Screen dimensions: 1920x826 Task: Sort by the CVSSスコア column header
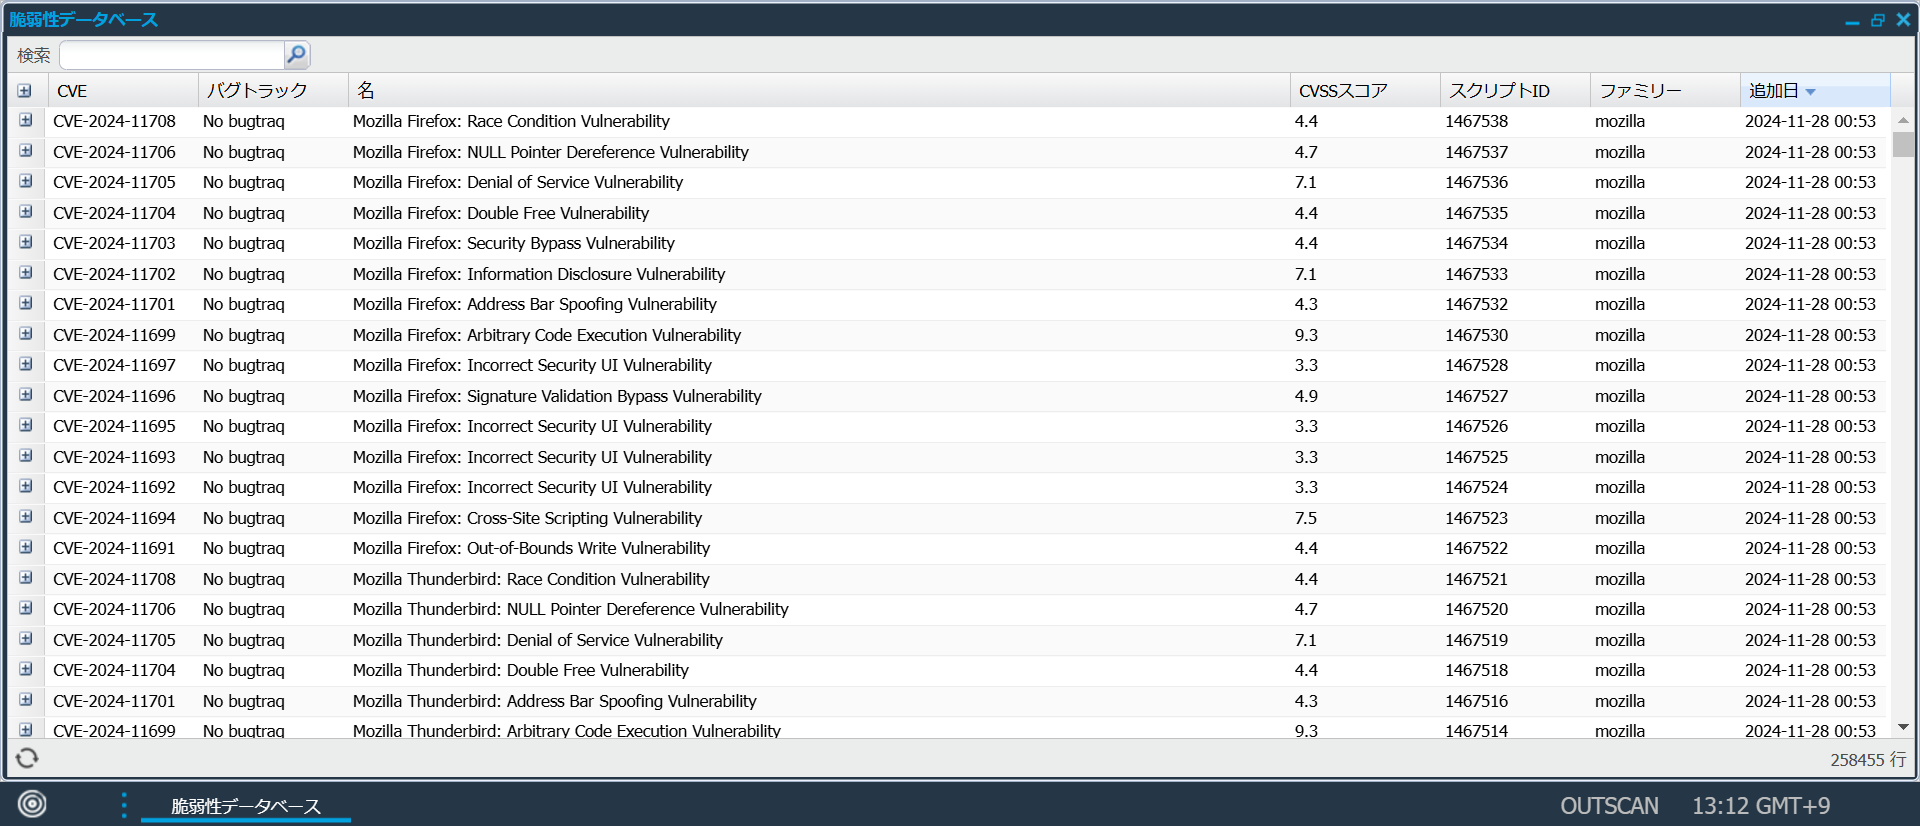point(1365,91)
